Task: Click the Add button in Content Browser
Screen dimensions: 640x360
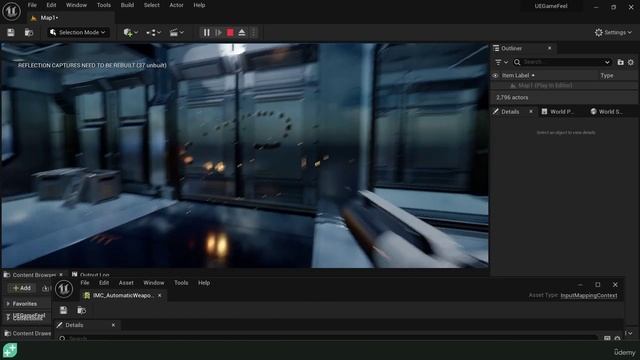Action: point(22,288)
